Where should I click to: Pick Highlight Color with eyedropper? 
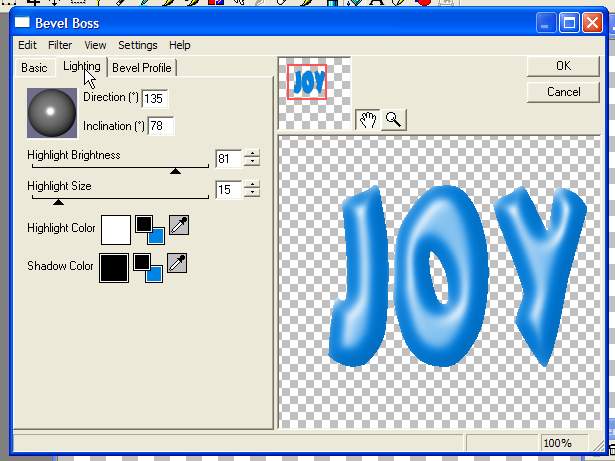(179, 225)
